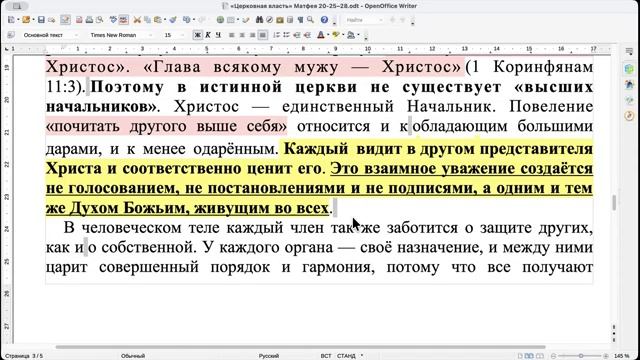
Task: Open the Undo history dropdown arrow
Action: [x=193, y=20]
